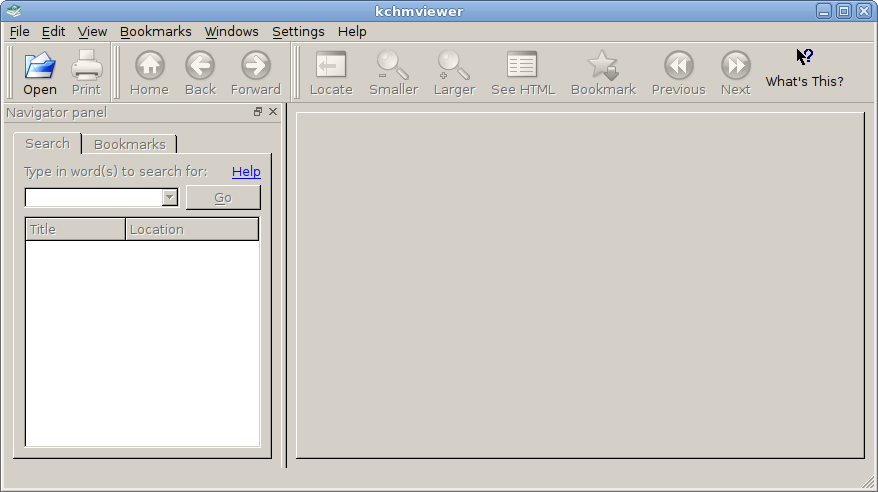
Task: Jump to Next page icon
Action: coord(736,73)
